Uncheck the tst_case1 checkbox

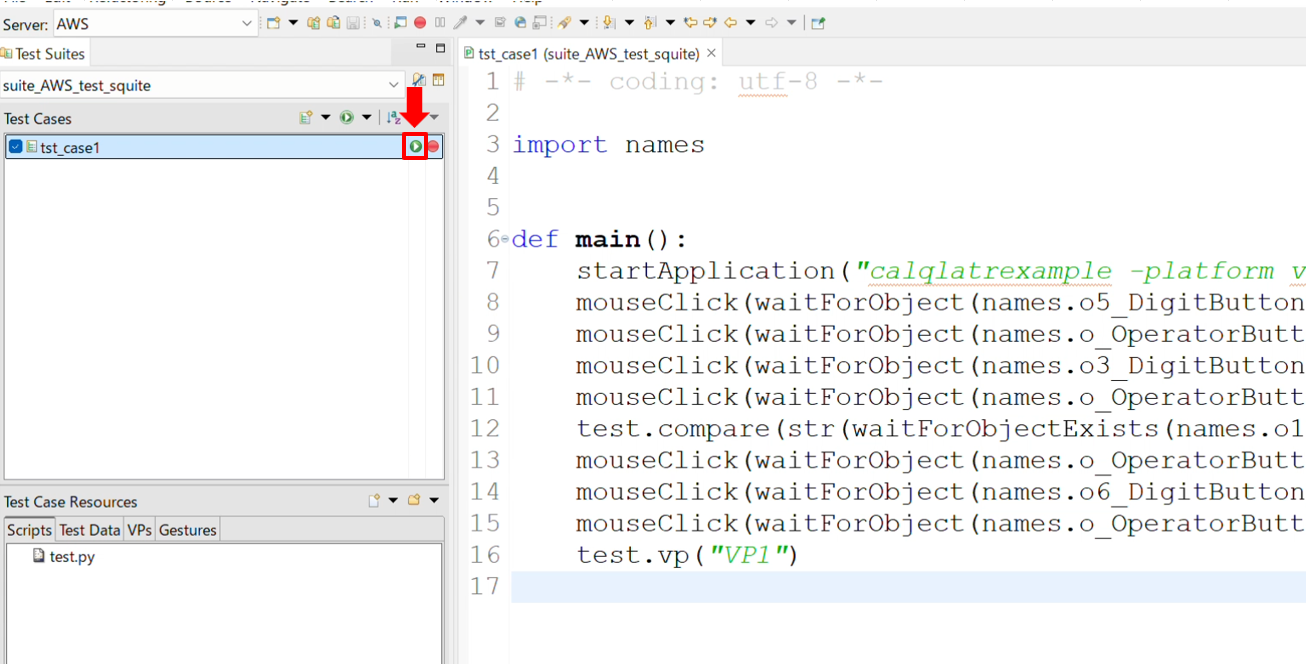point(15,147)
